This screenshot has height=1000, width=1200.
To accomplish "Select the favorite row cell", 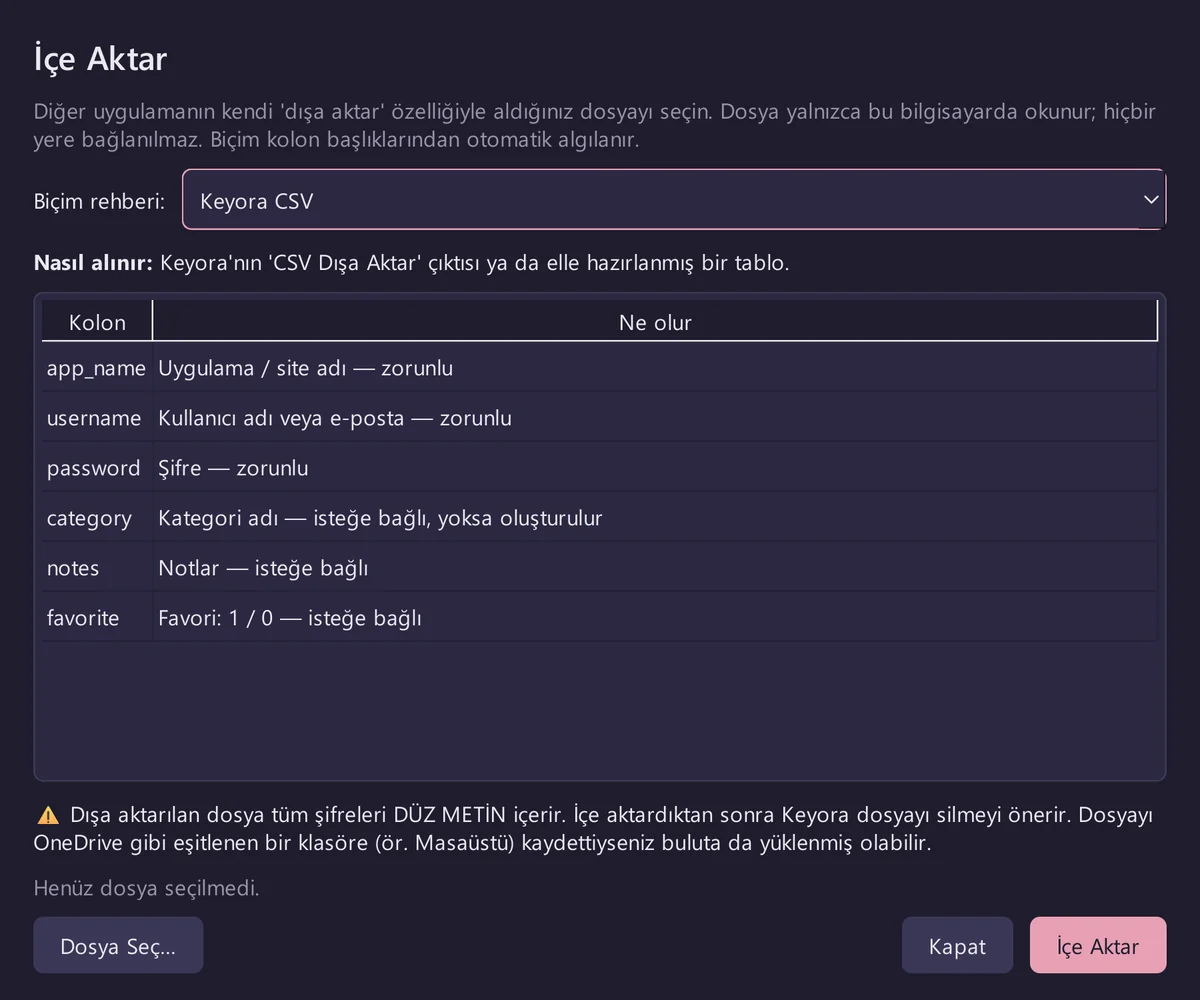I will [x=97, y=618].
